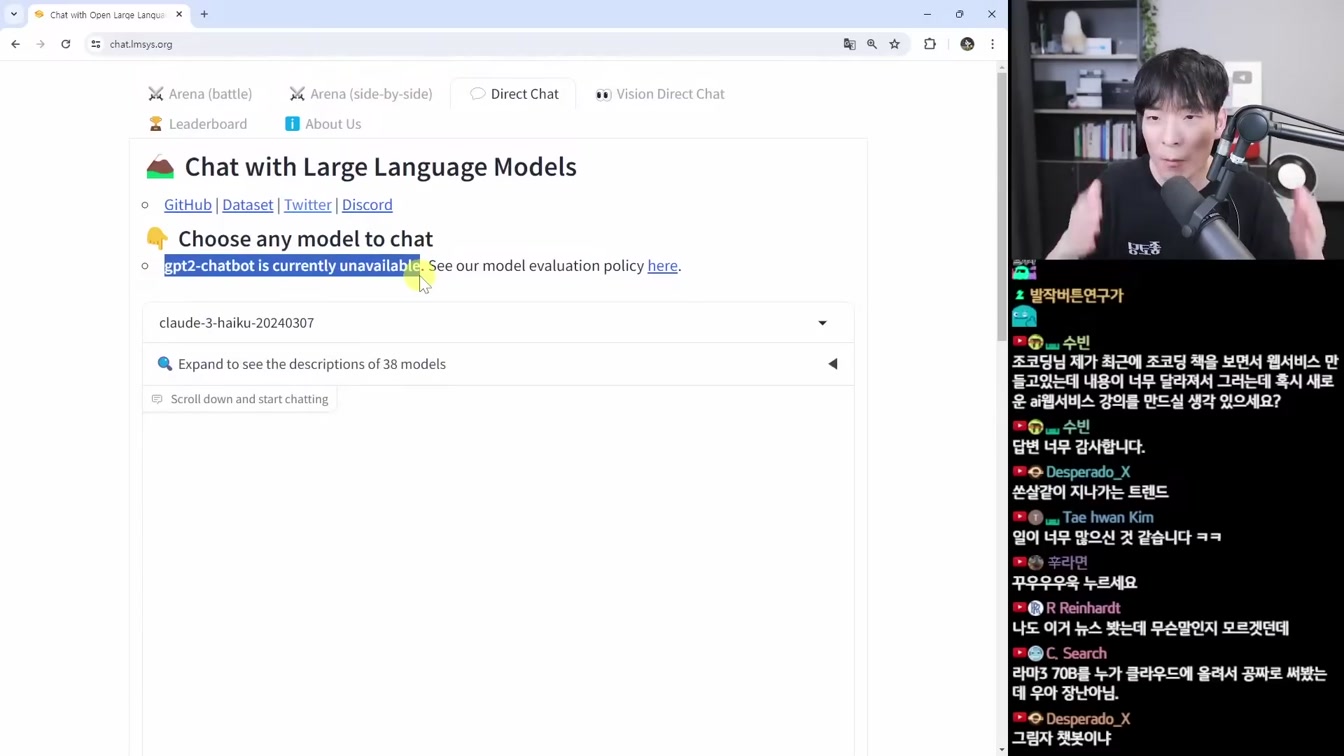
Task: Switch to Arena (battle) tab
Action: (200, 94)
